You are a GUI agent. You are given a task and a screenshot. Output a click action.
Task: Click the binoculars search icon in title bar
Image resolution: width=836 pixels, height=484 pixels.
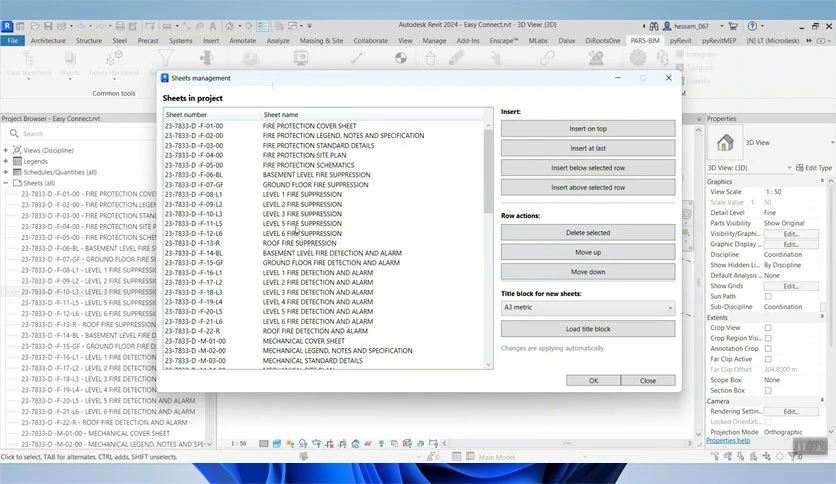point(654,26)
